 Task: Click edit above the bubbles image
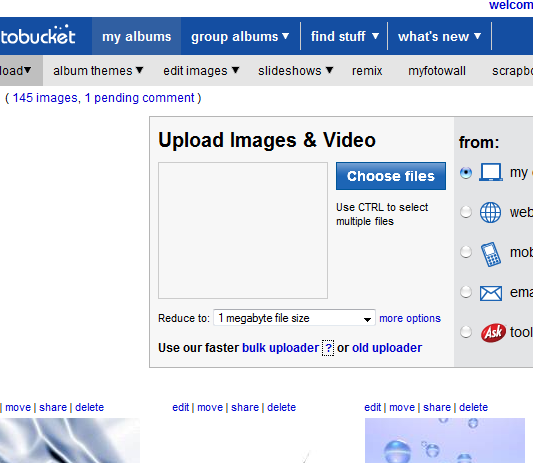coord(373,407)
